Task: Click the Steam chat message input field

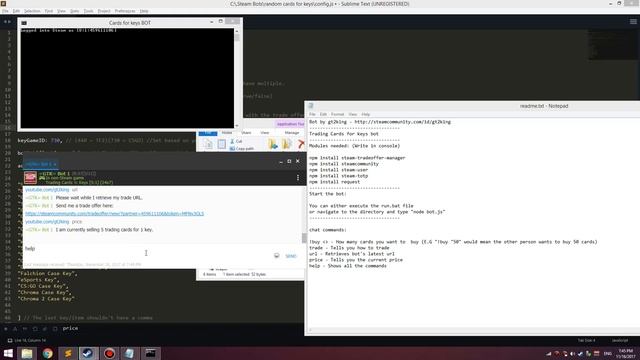Action: (x=147, y=253)
